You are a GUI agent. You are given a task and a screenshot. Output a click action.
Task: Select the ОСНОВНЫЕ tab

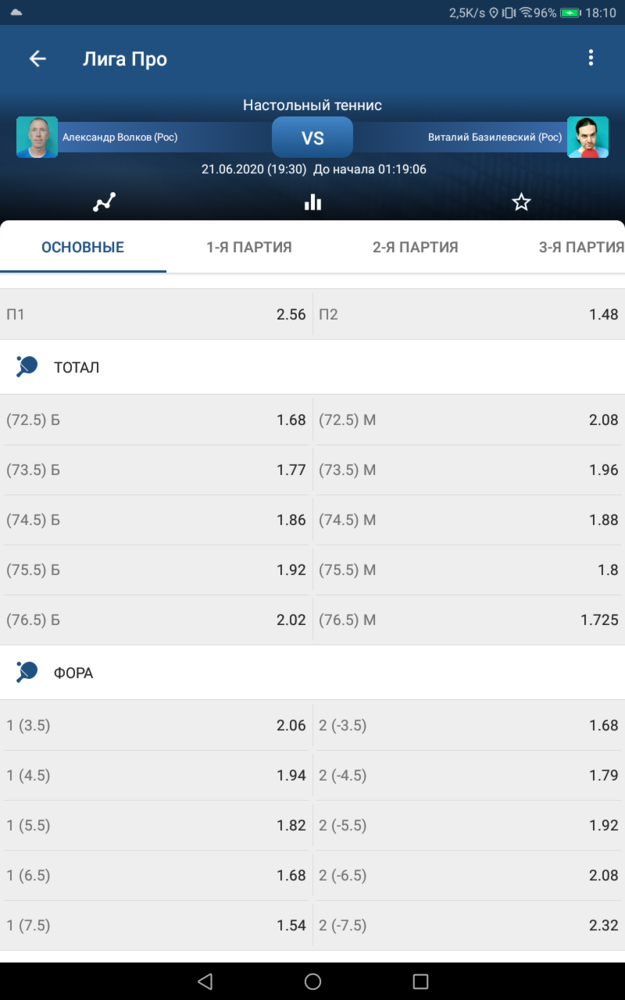[83, 247]
